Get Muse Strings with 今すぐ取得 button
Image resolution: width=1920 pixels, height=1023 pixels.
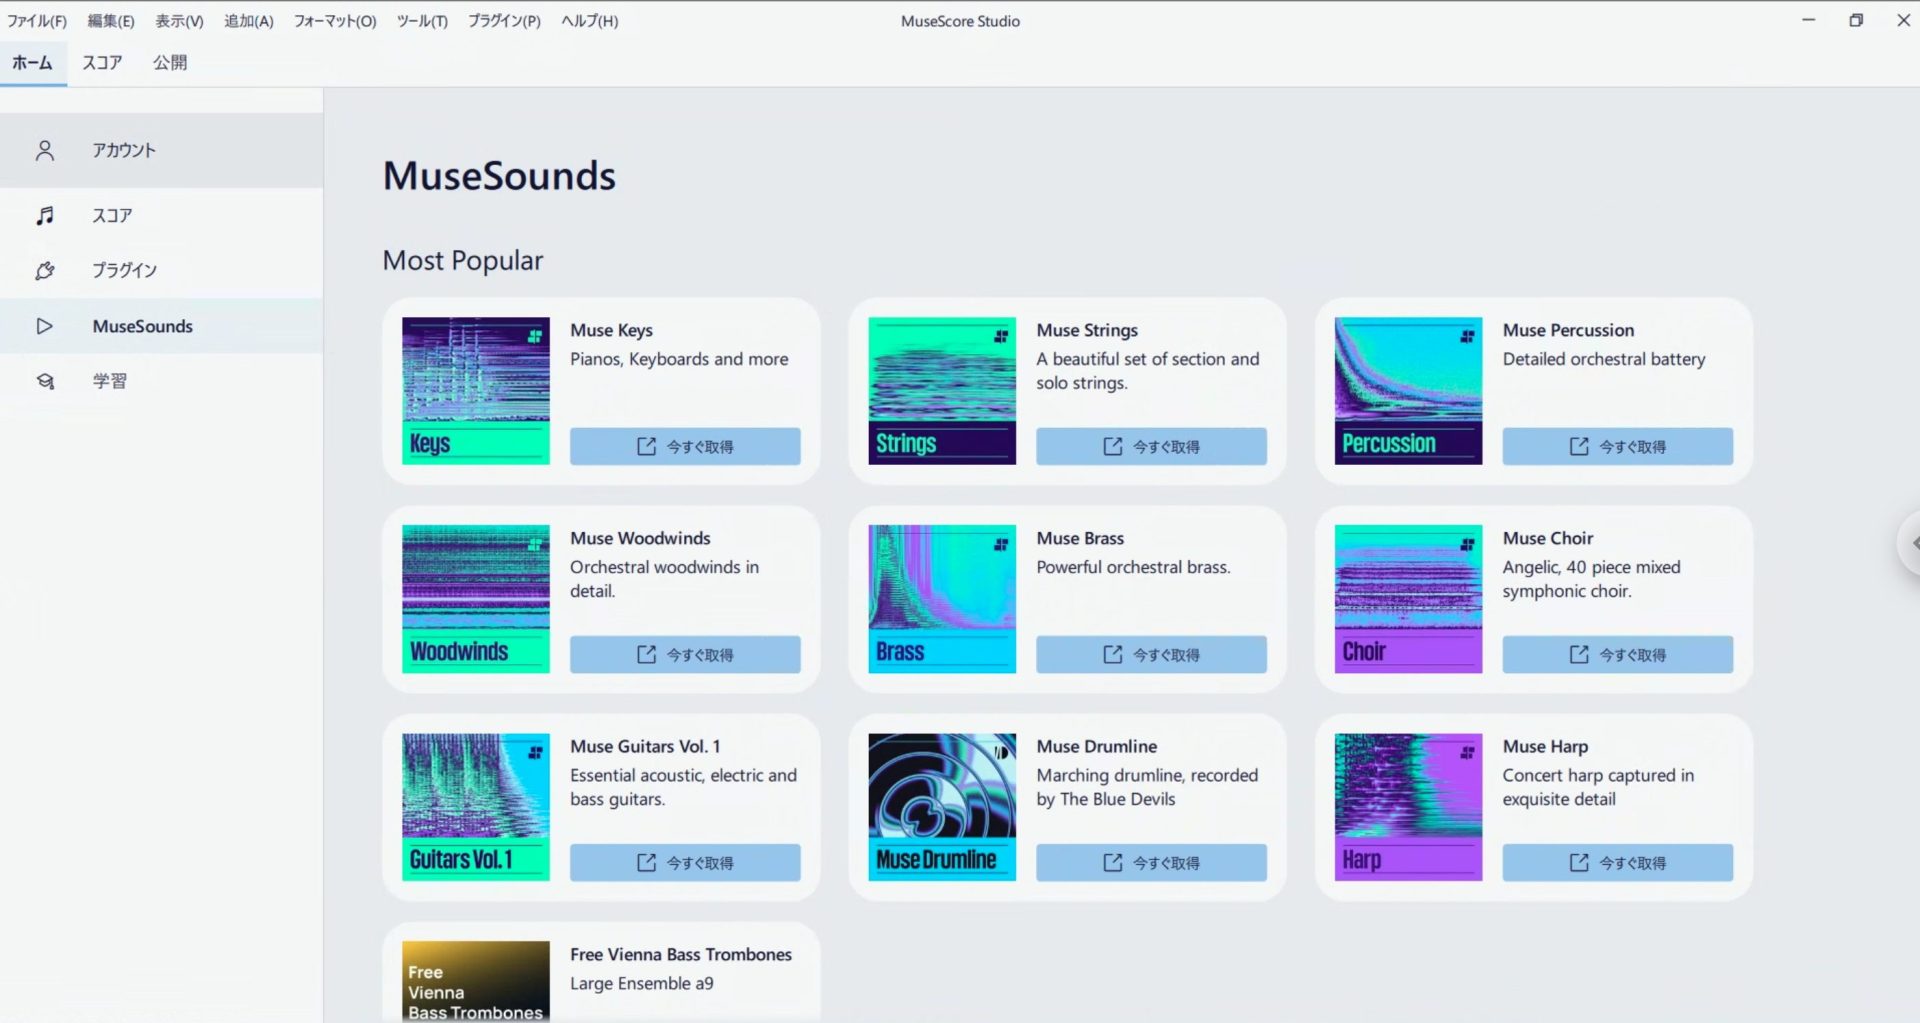point(1151,446)
